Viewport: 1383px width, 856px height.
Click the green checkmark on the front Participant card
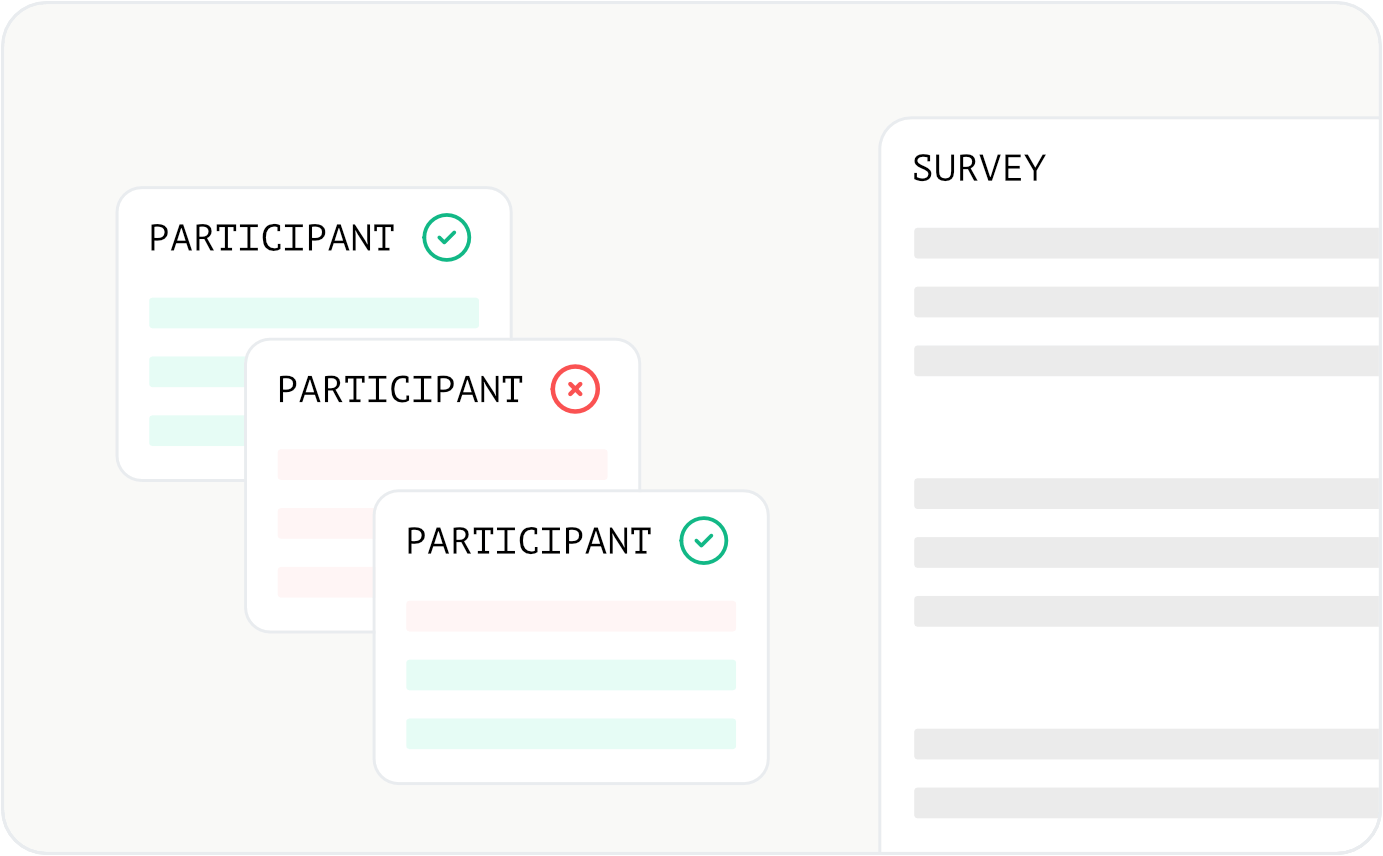(704, 541)
